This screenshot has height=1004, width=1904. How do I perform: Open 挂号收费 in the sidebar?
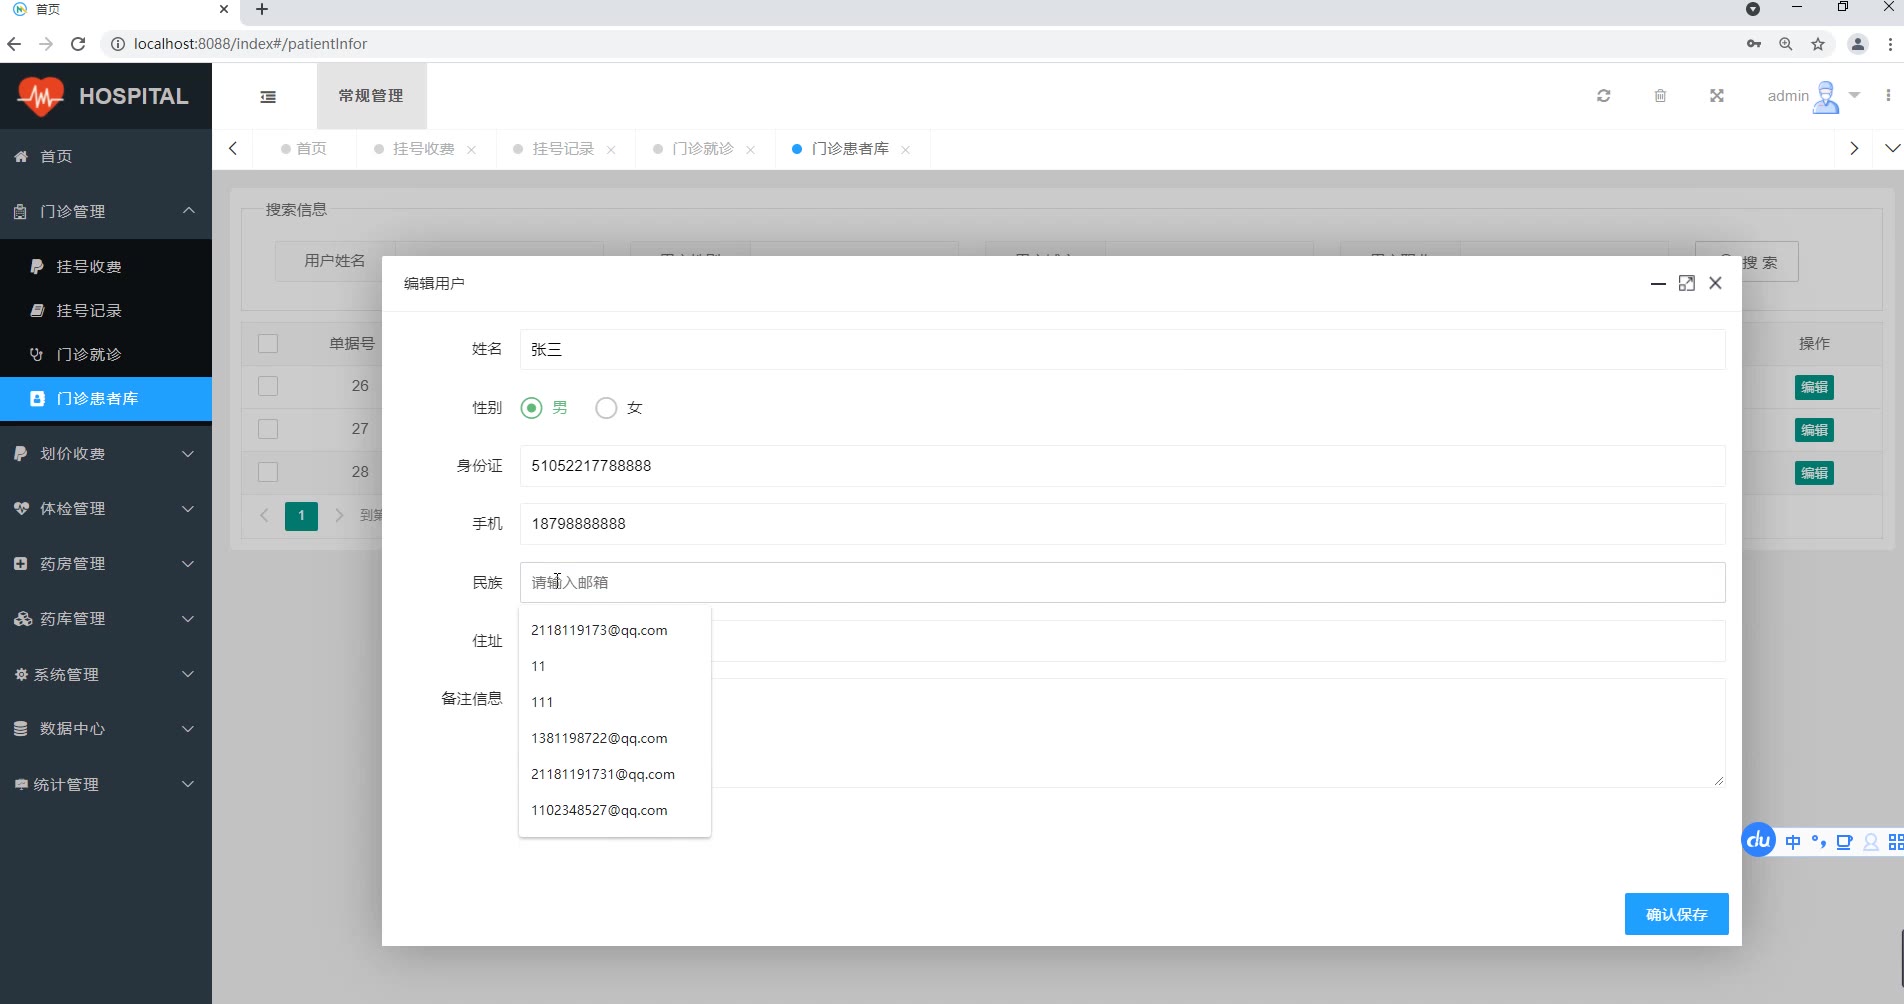[106, 267]
